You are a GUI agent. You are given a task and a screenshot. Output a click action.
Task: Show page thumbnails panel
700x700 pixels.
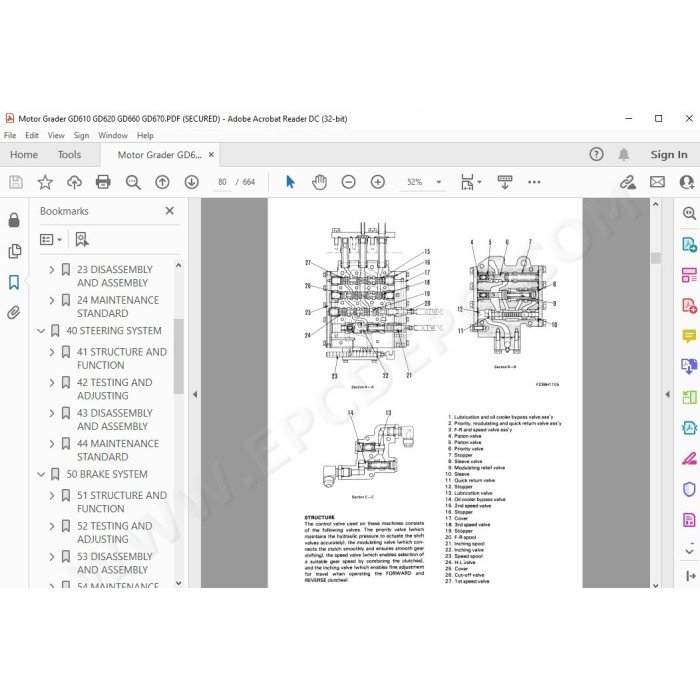(x=14, y=251)
